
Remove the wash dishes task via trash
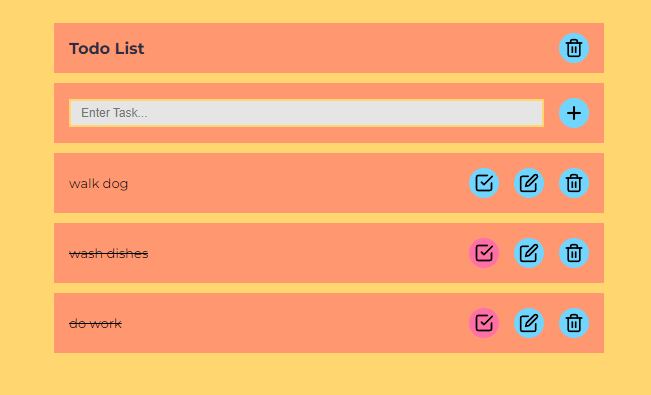pyautogui.click(x=574, y=253)
